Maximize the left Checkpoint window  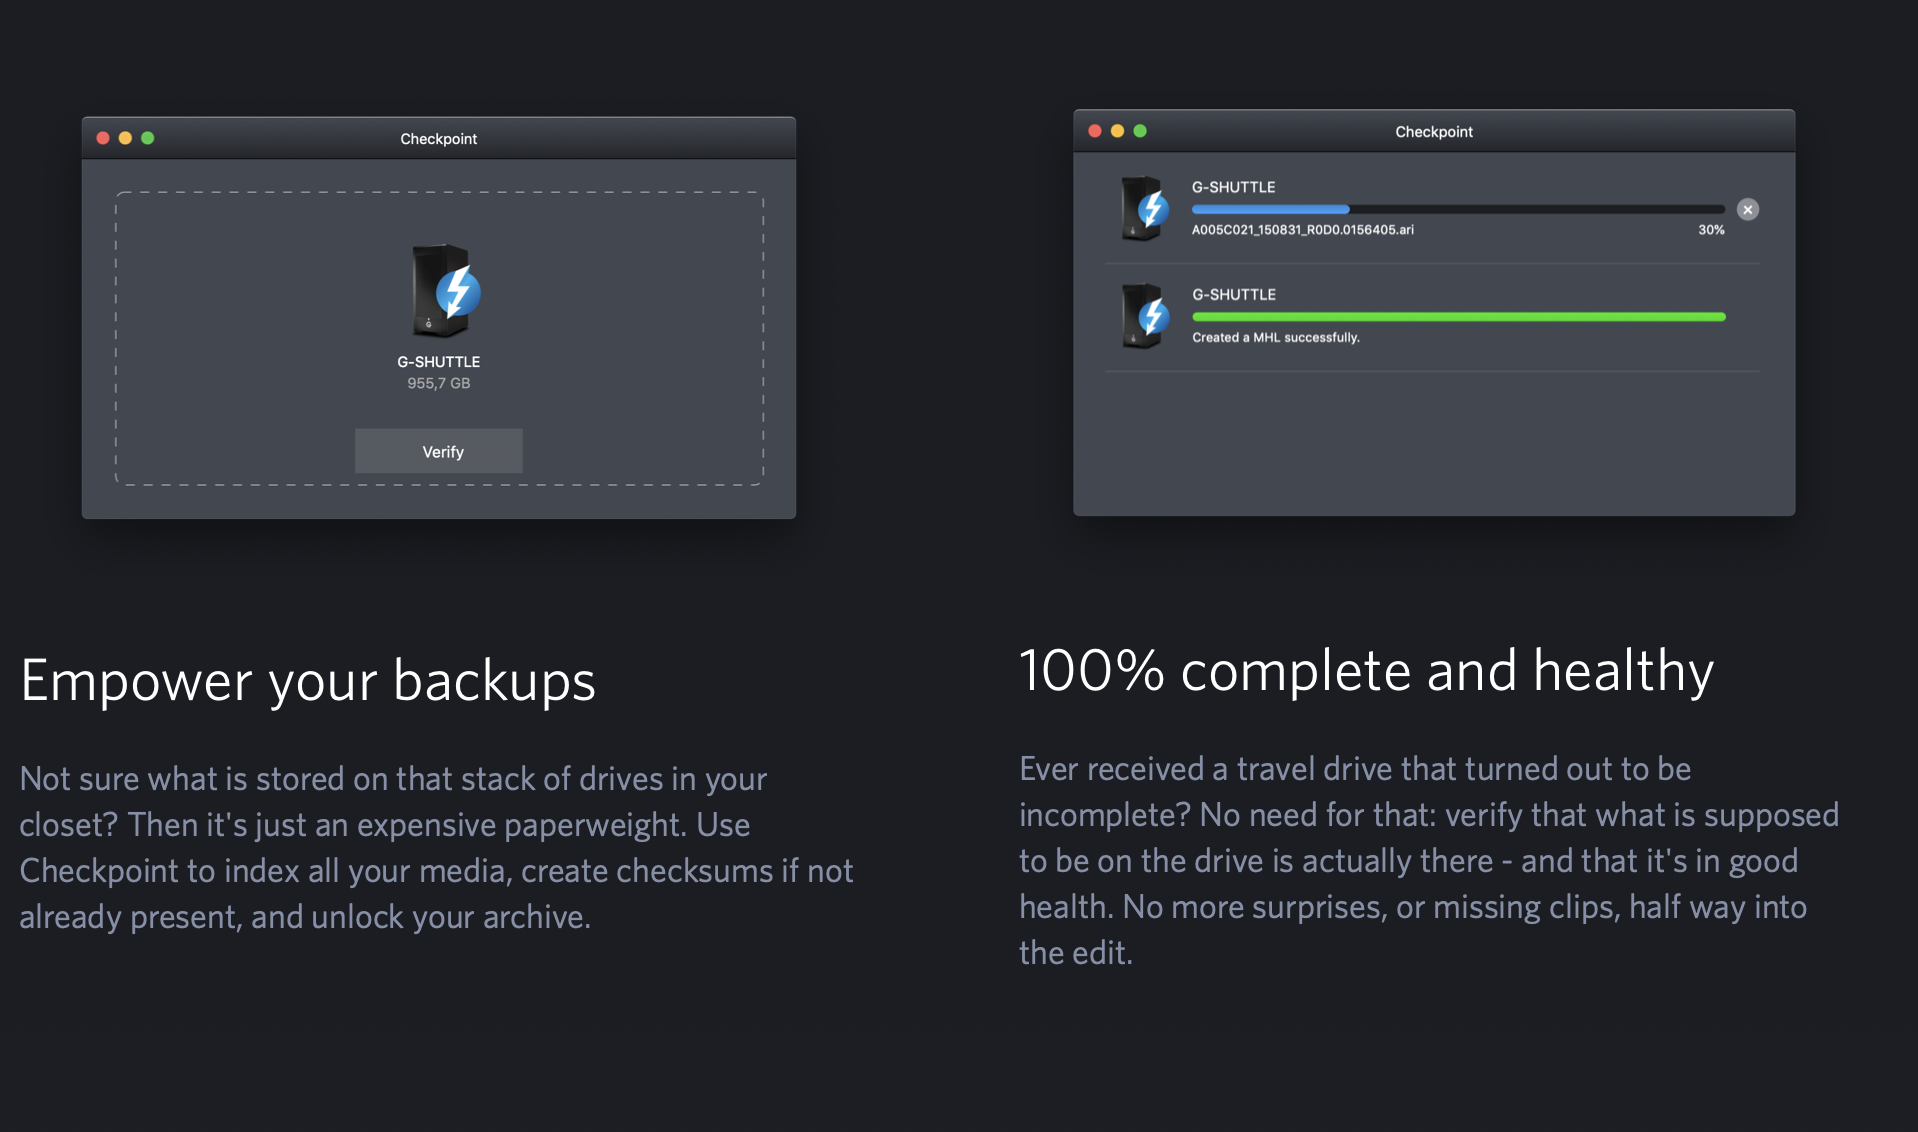[148, 138]
